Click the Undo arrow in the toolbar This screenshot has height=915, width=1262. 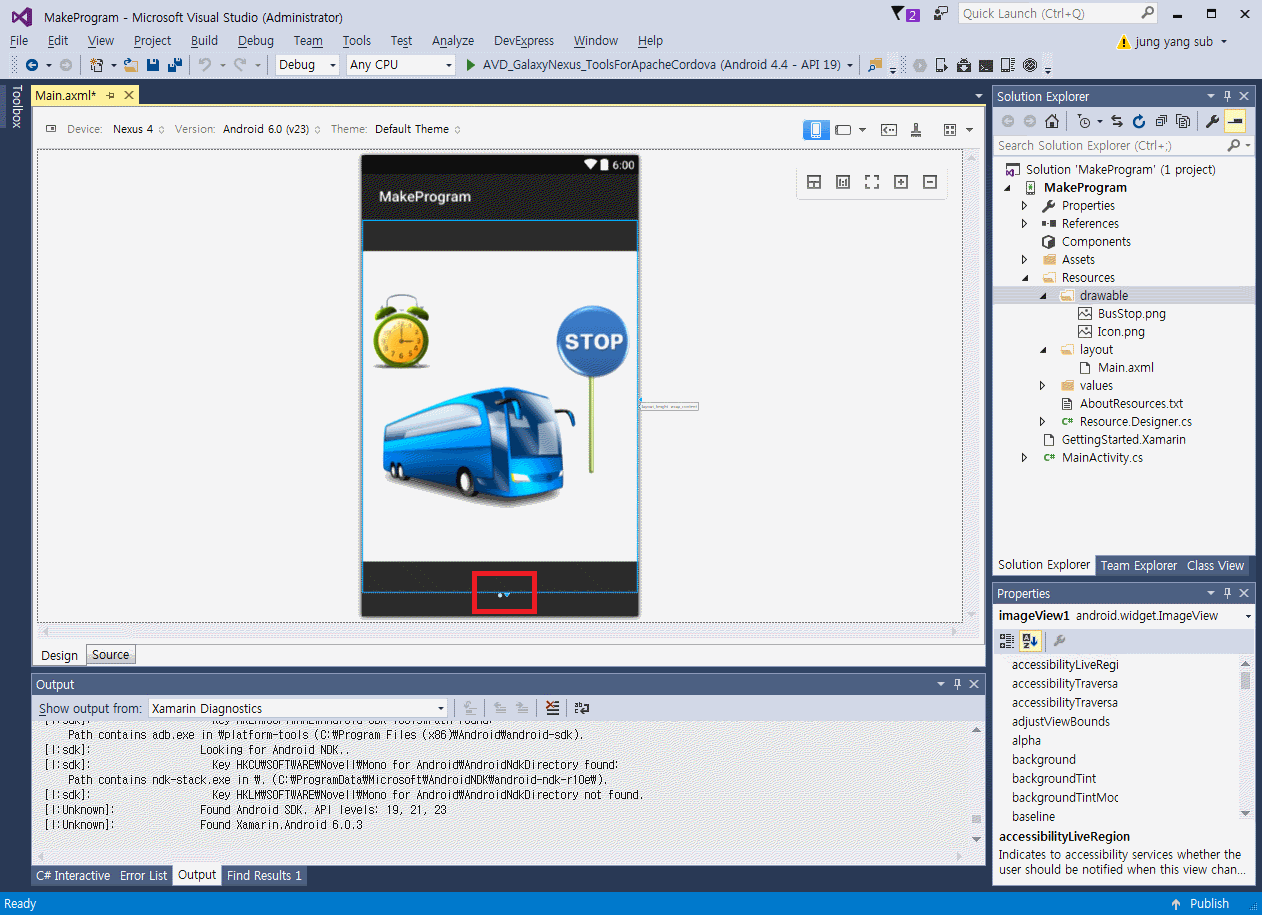pos(204,65)
